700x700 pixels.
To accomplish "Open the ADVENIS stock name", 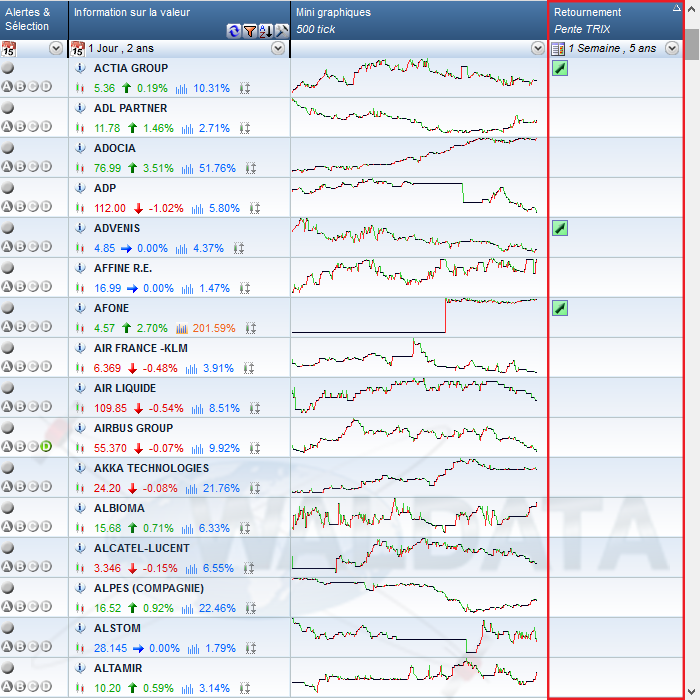I will click(117, 228).
